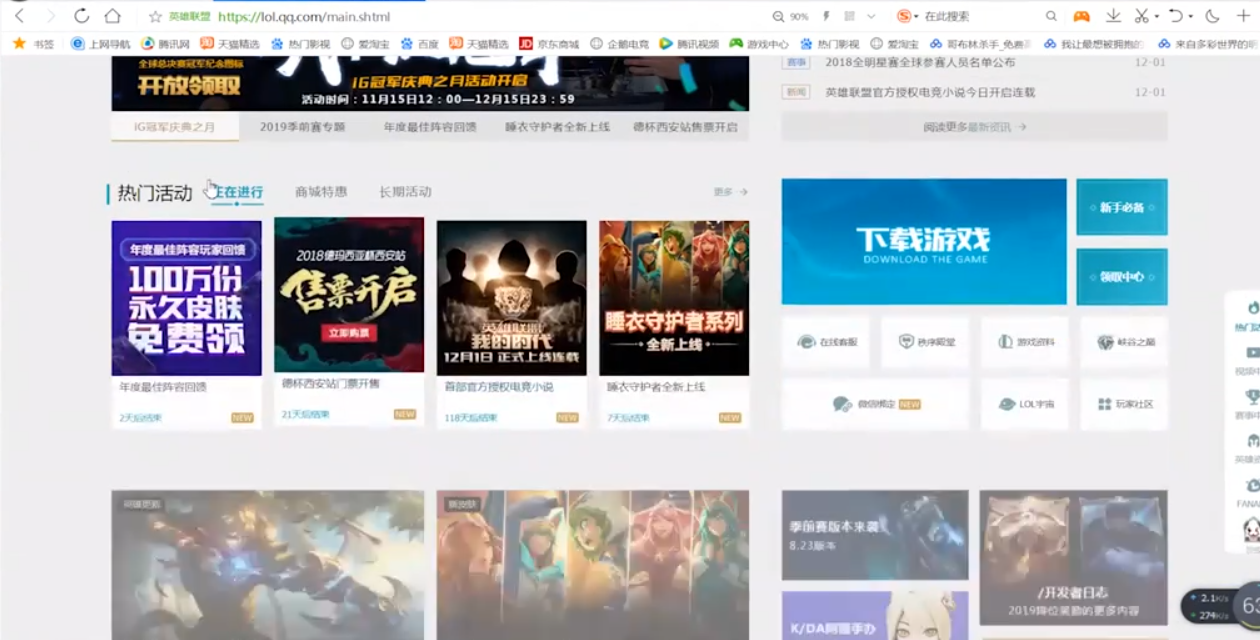Viewport: 1260px width, 640px height.
Task: Open the 100万份永久皮肤免费领 activity card
Action: click(186, 298)
